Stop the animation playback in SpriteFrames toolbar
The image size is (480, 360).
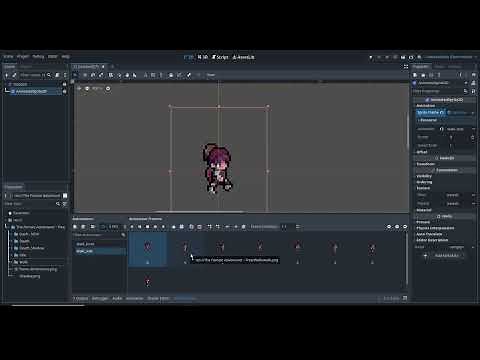coord(147,227)
